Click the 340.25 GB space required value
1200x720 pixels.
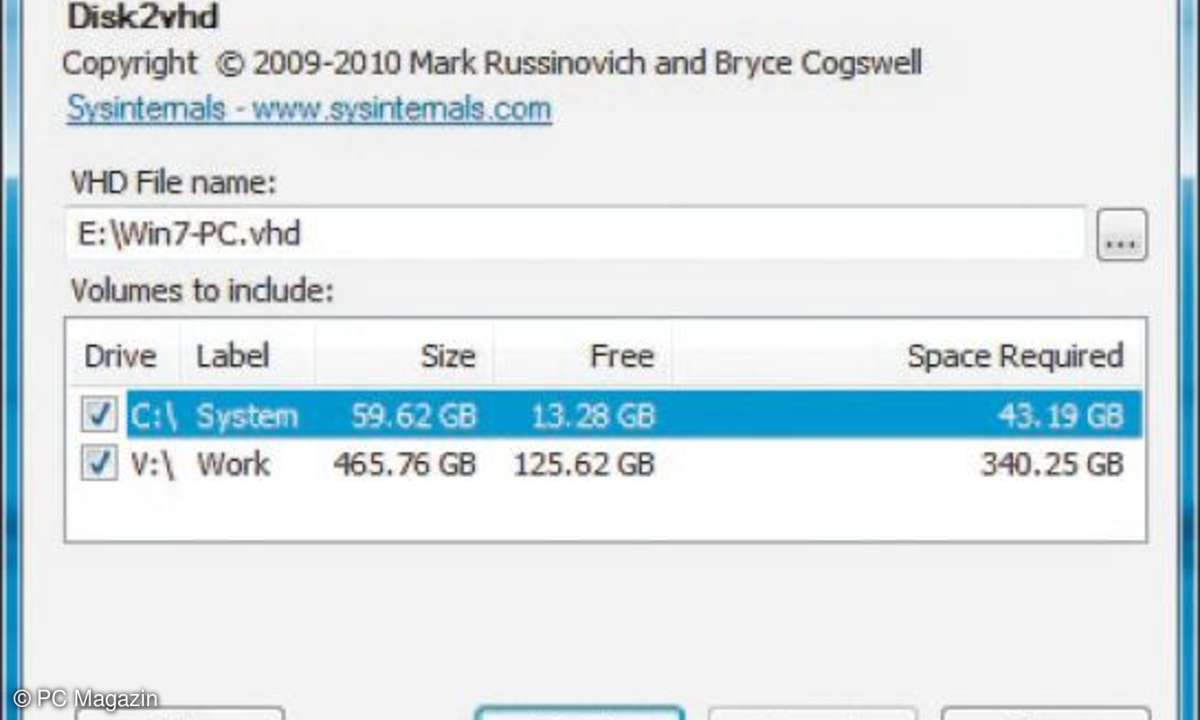[x=1052, y=464]
